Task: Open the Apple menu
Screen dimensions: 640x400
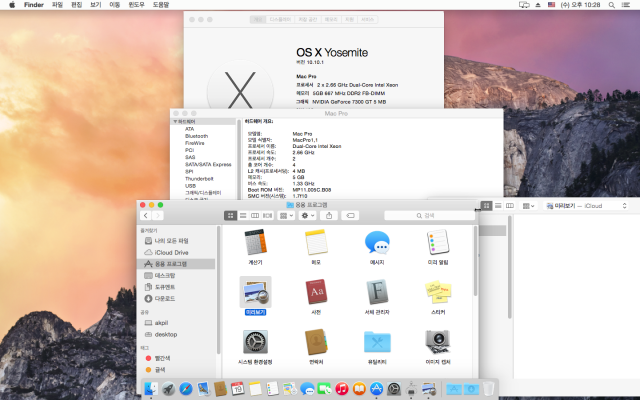Action: [12, 5]
